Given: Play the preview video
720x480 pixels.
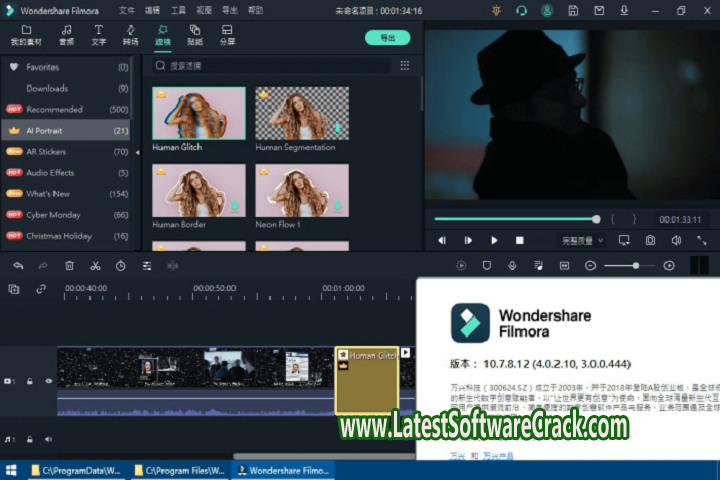Looking at the screenshot, I should pyautogui.click(x=494, y=240).
